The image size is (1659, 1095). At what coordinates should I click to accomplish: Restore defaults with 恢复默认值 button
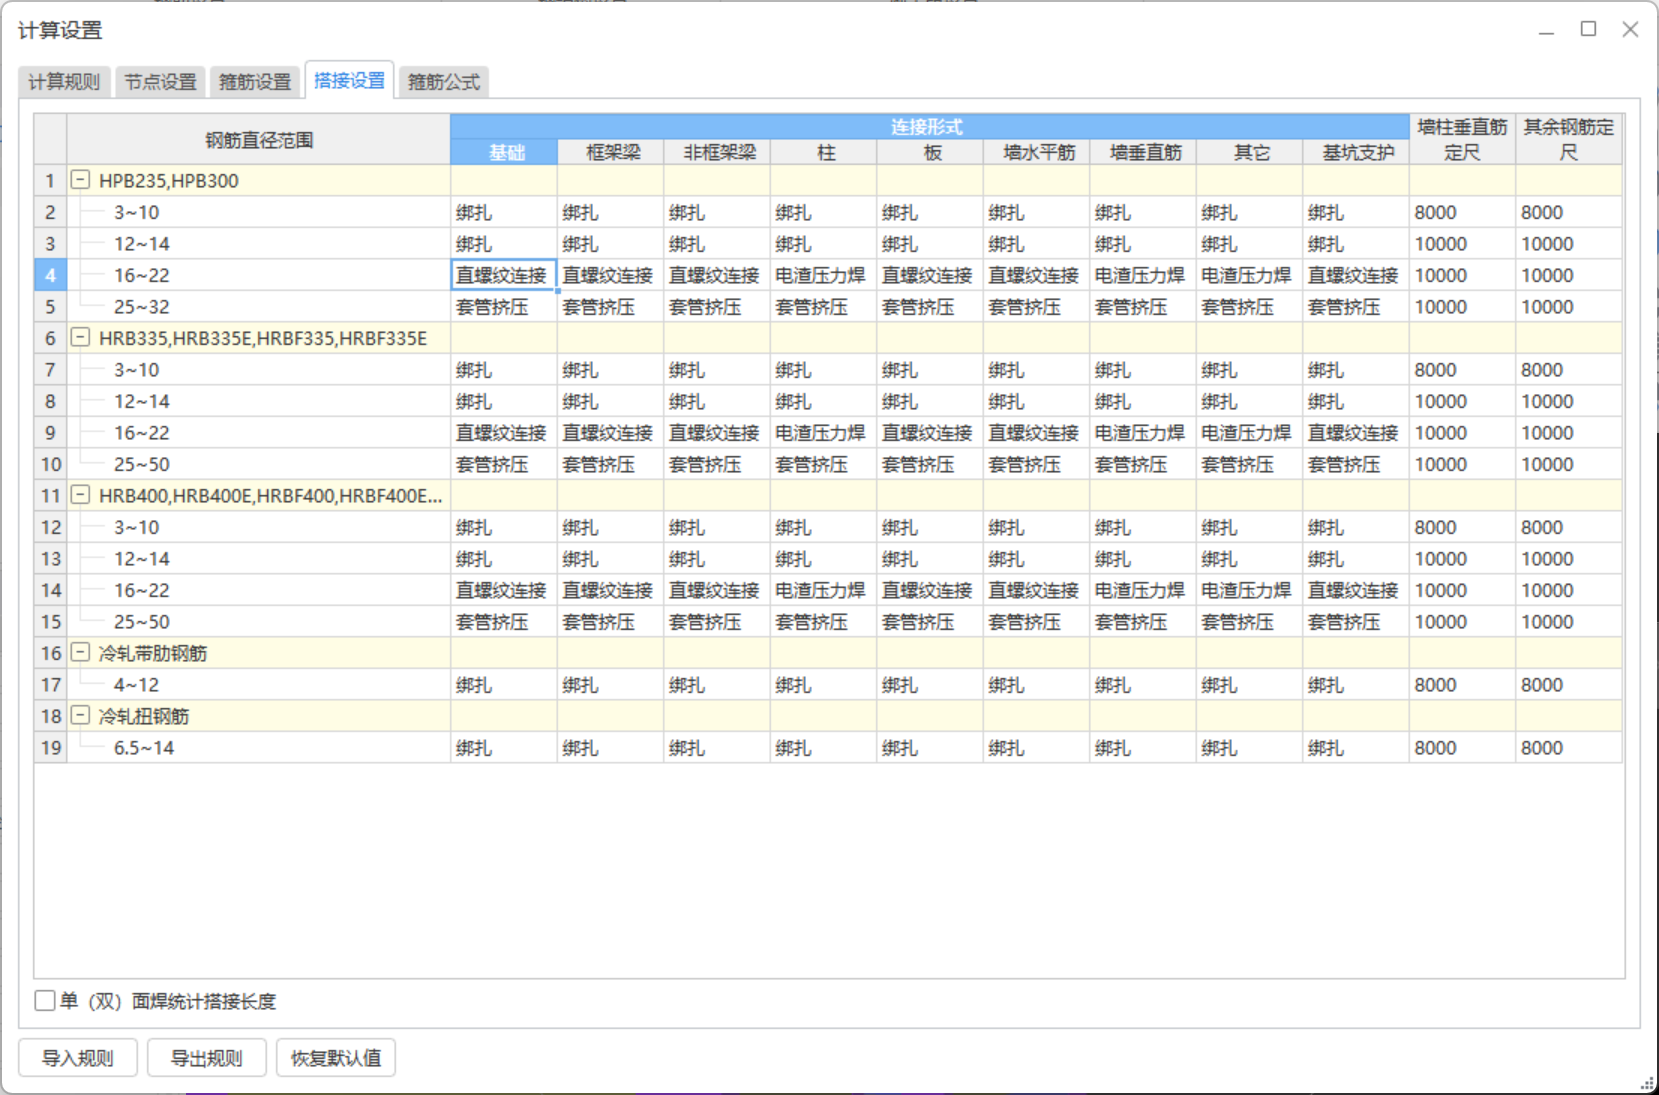pyautogui.click(x=336, y=1058)
